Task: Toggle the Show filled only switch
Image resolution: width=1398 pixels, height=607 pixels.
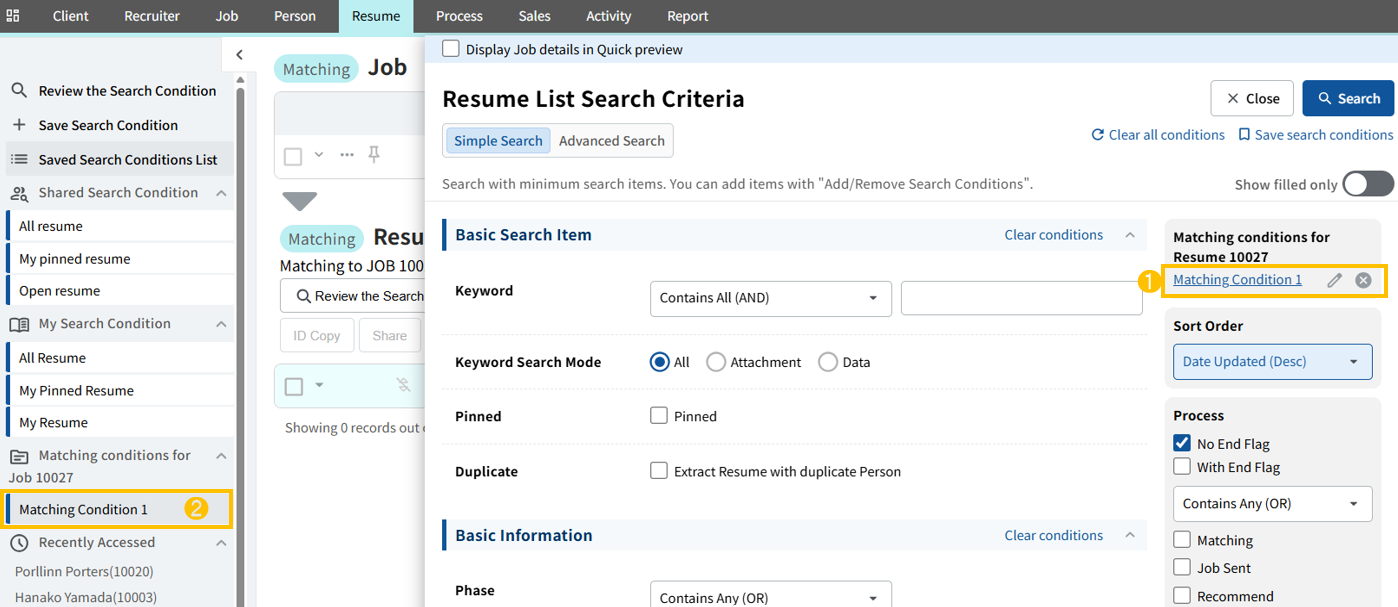Action: [x=1367, y=184]
